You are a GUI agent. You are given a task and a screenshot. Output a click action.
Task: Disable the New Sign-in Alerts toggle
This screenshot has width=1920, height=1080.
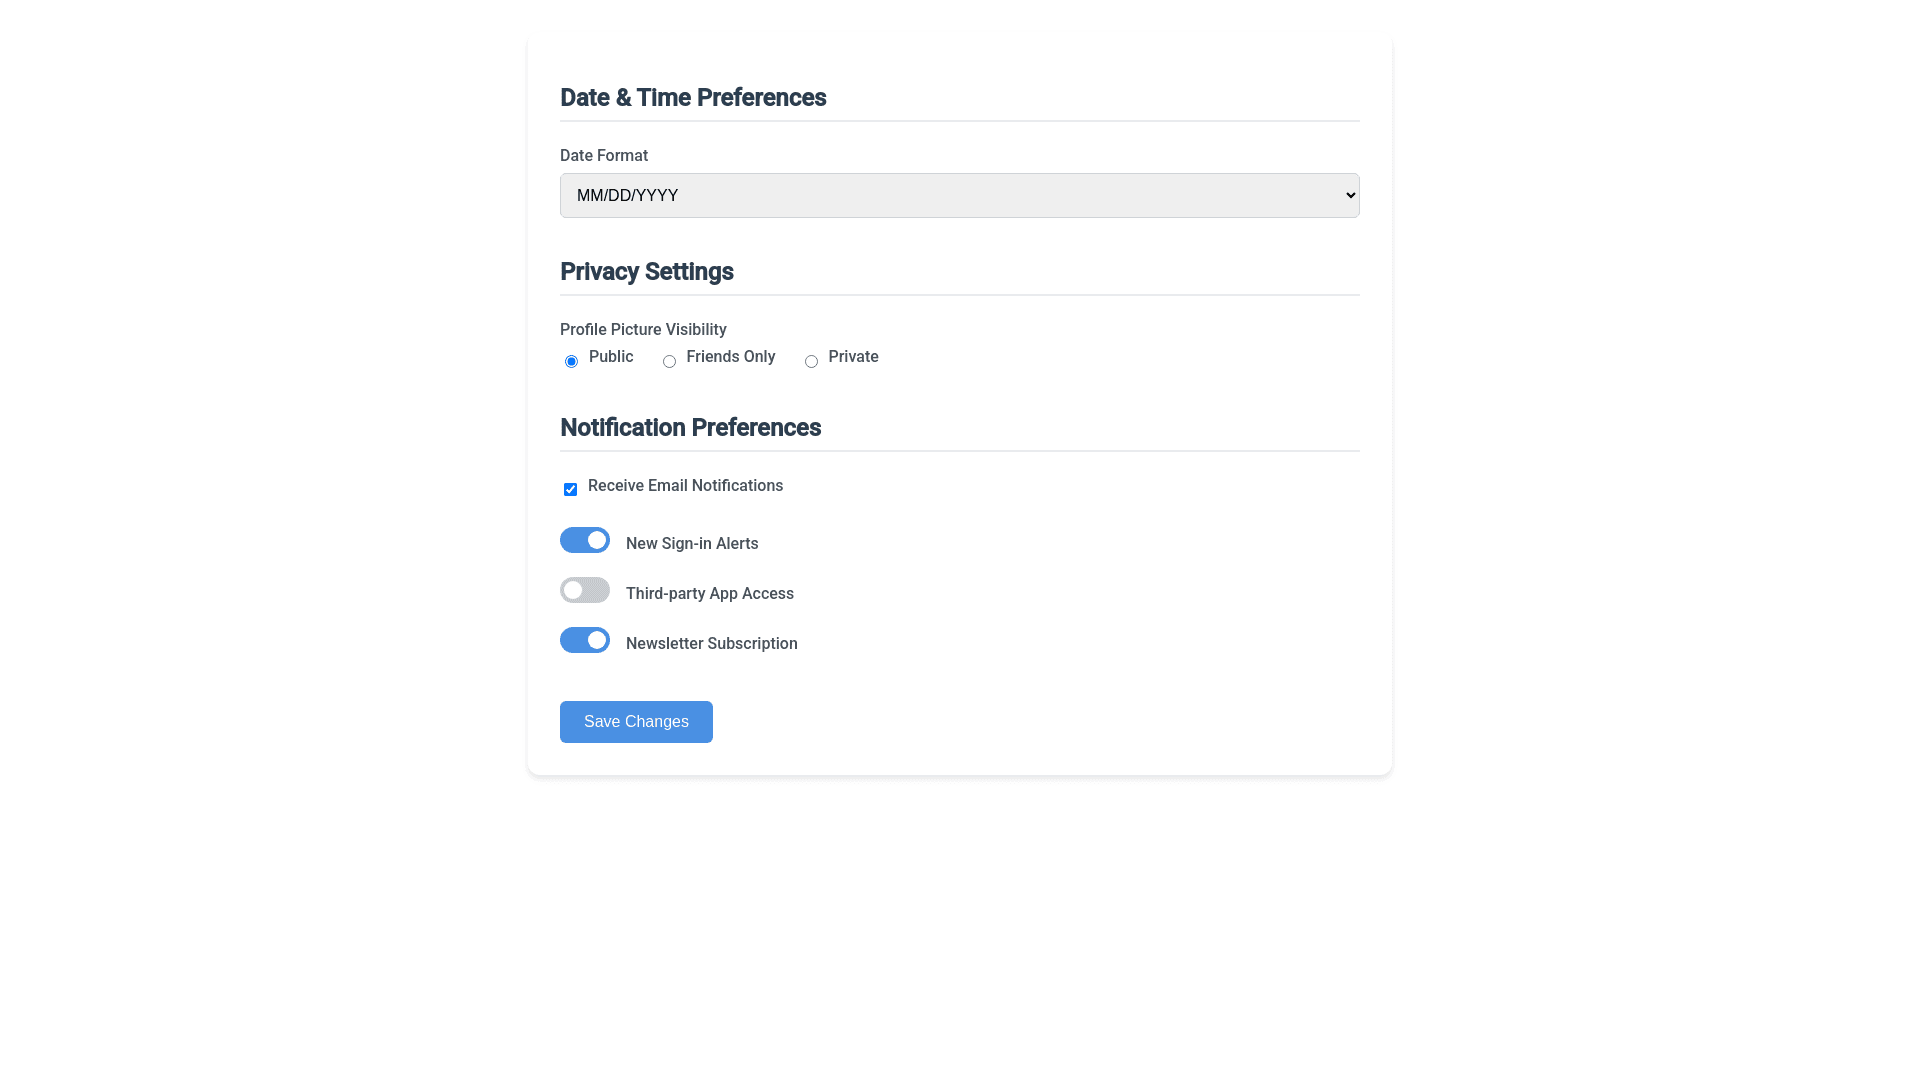[x=585, y=540]
